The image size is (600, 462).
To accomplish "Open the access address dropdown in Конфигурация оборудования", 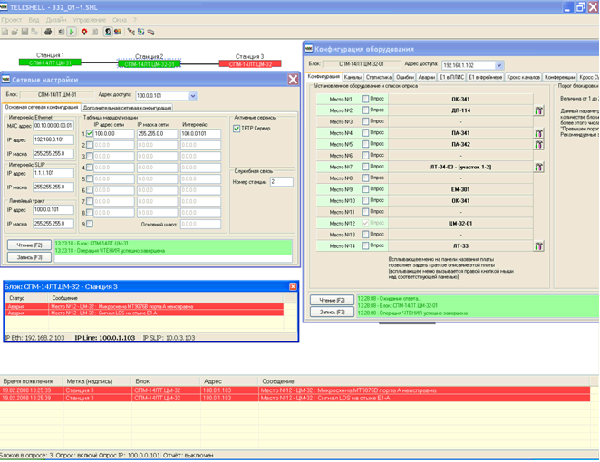I will click(x=499, y=65).
